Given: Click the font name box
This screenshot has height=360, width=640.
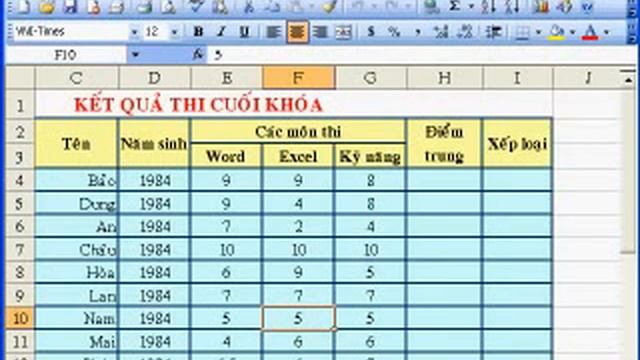Looking at the screenshot, I should tap(71, 31).
